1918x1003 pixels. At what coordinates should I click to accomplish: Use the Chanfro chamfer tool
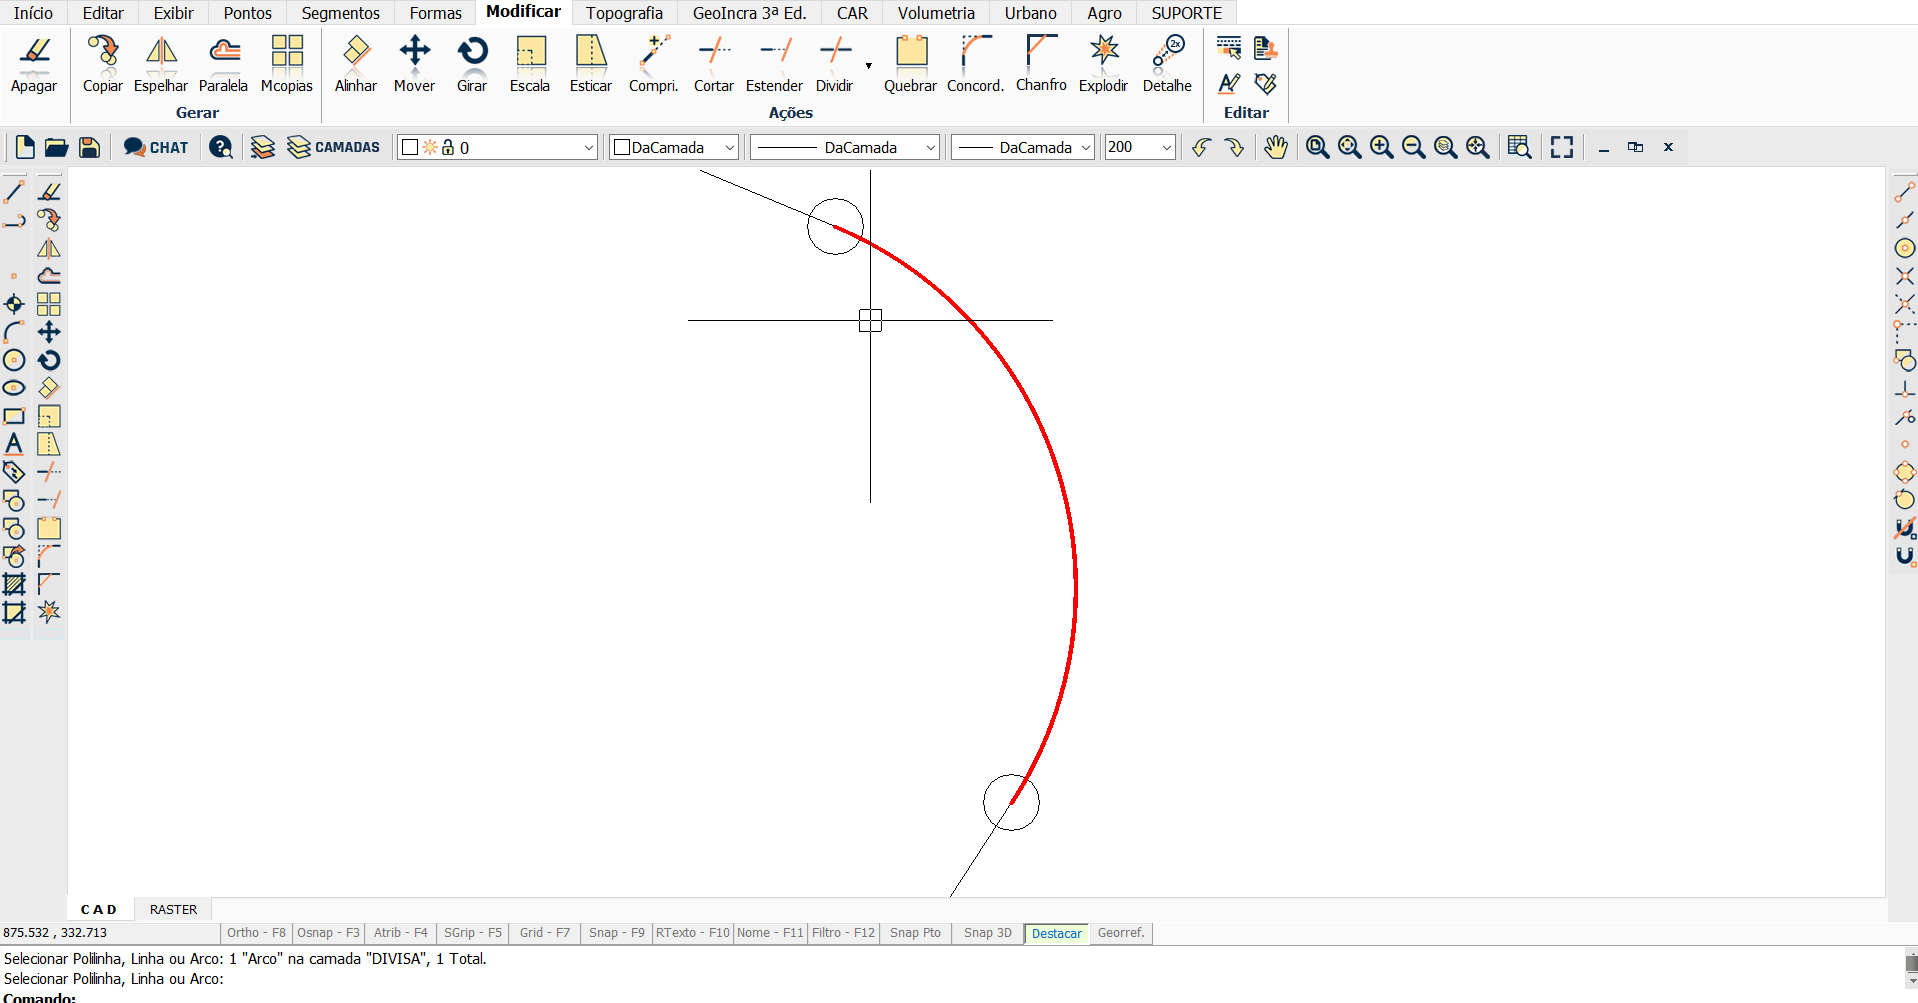(x=1041, y=64)
